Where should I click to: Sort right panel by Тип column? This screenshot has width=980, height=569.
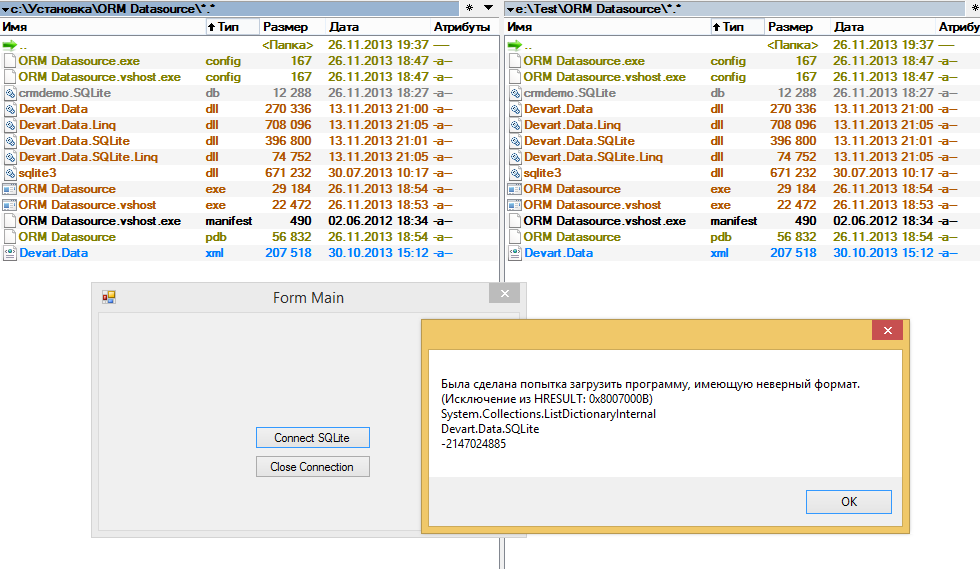(737, 27)
